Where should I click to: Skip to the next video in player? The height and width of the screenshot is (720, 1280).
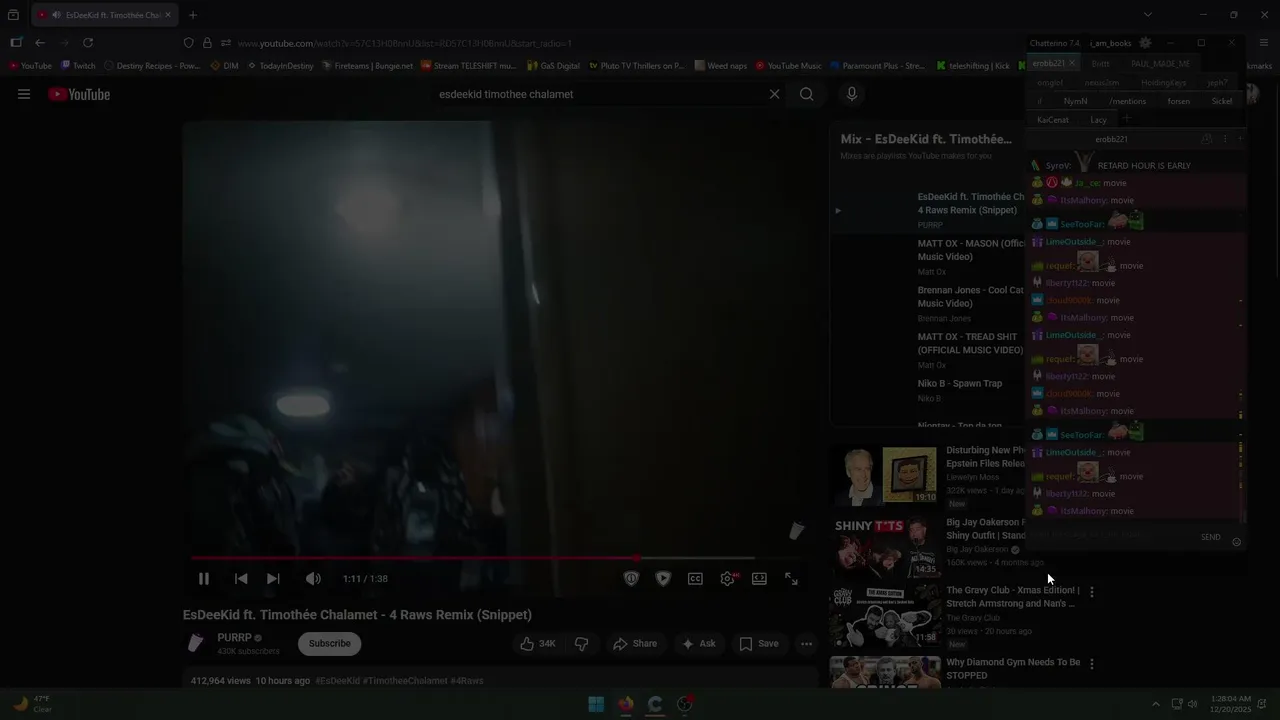point(273,578)
